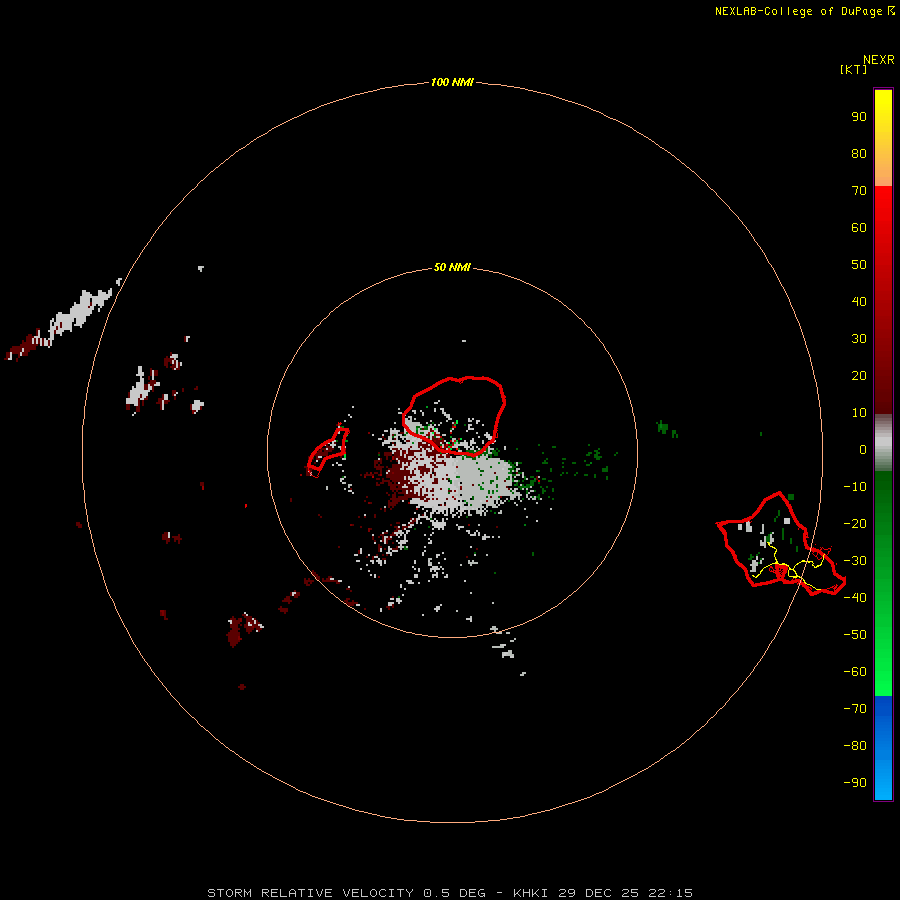Pick the blue bottom segment of the color bar
The width and height of the screenshot is (900, 900).
(x=883, y=748)
